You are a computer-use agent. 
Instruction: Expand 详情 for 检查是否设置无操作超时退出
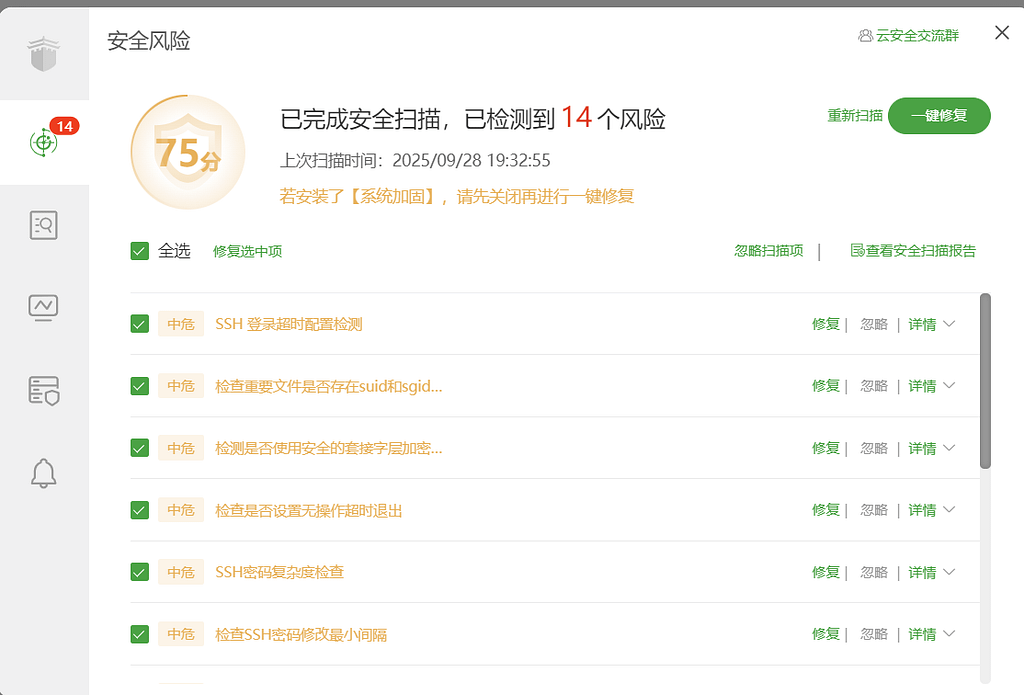(x=931, y=510)
